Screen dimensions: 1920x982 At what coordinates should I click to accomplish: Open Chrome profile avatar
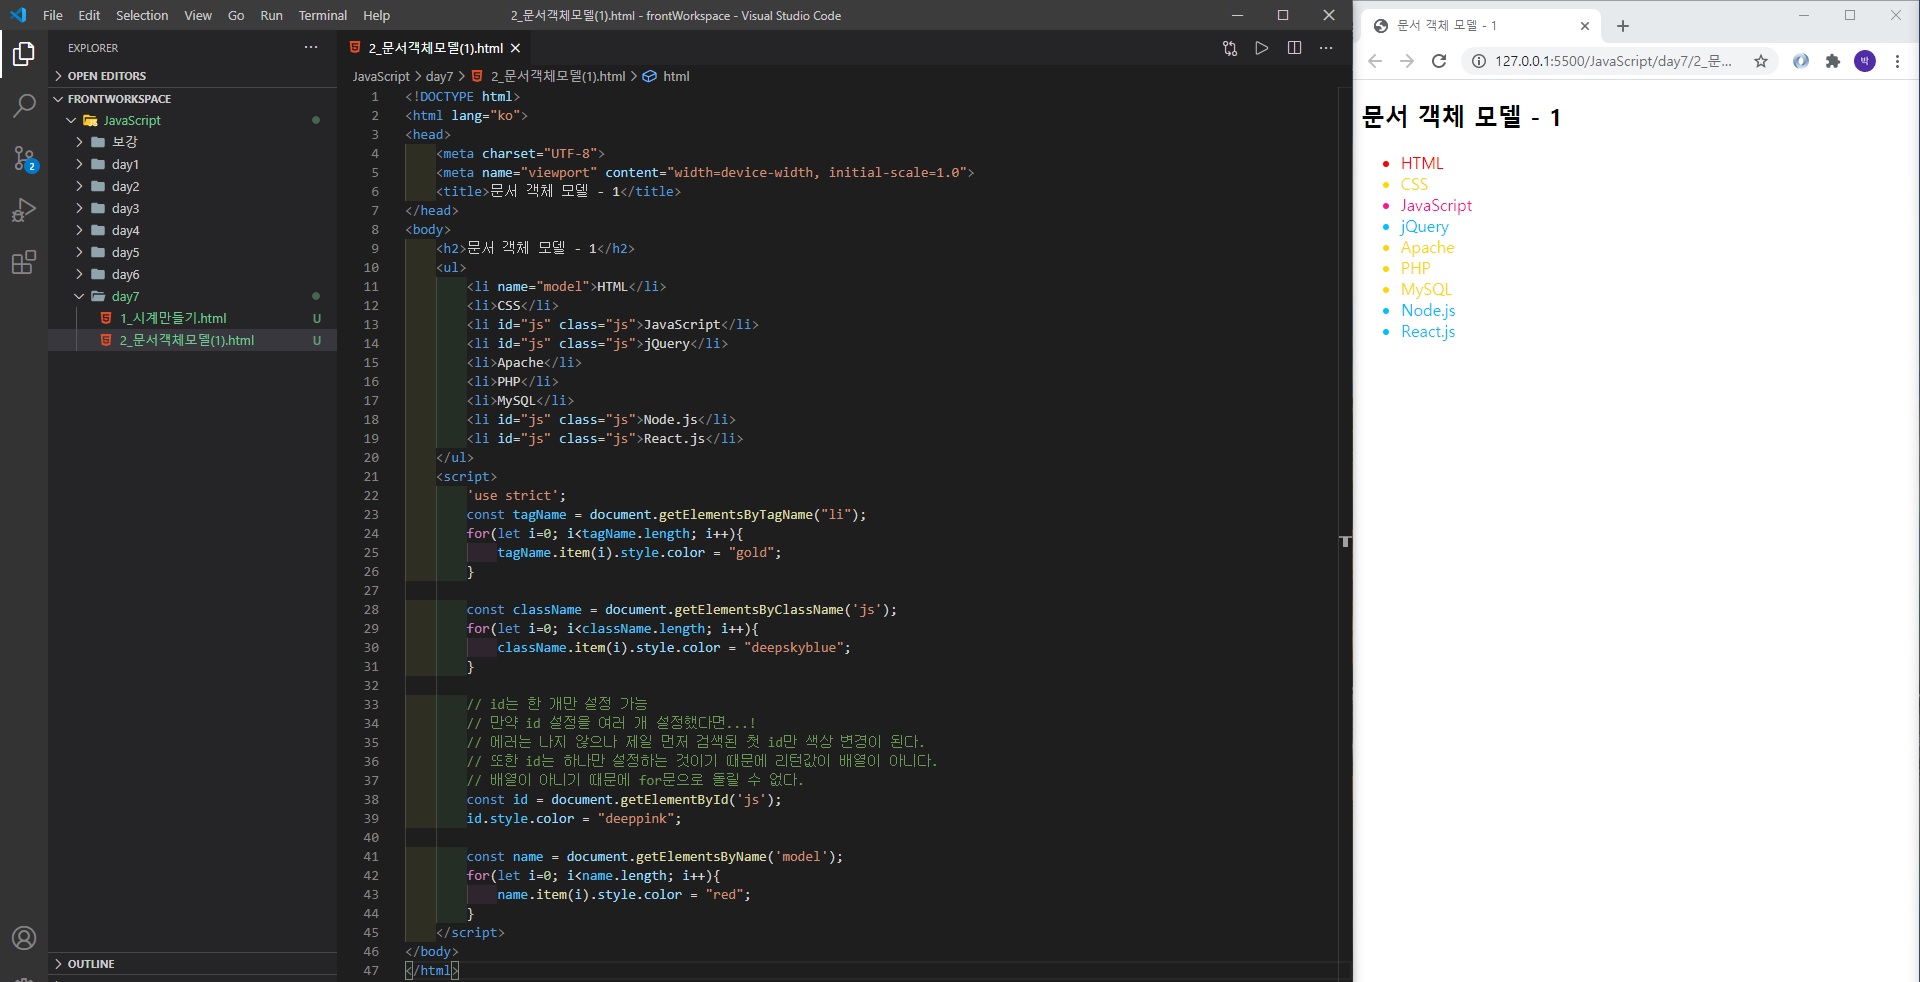pos(1865,61)
